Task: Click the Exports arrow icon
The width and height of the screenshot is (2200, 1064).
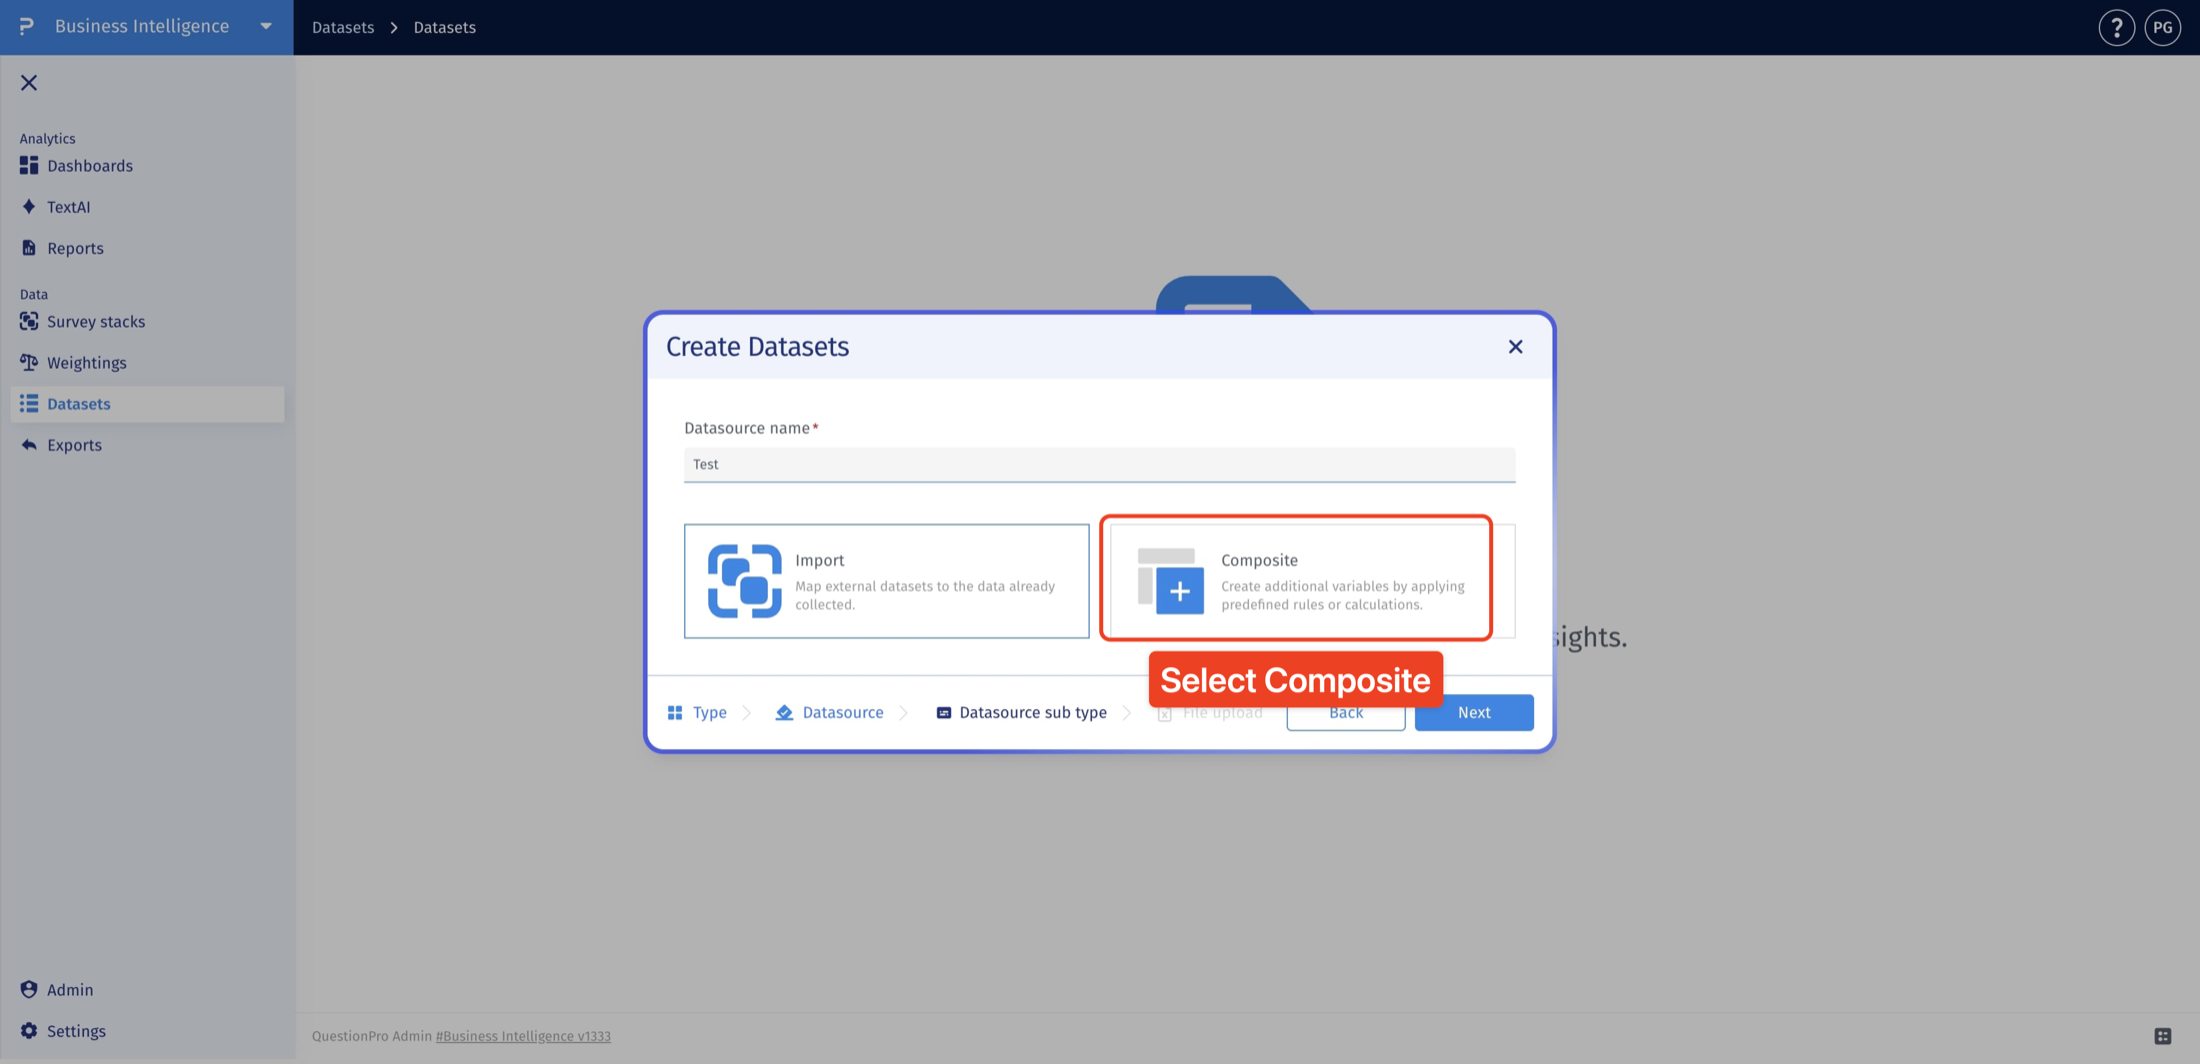Action: coord(29,445)
